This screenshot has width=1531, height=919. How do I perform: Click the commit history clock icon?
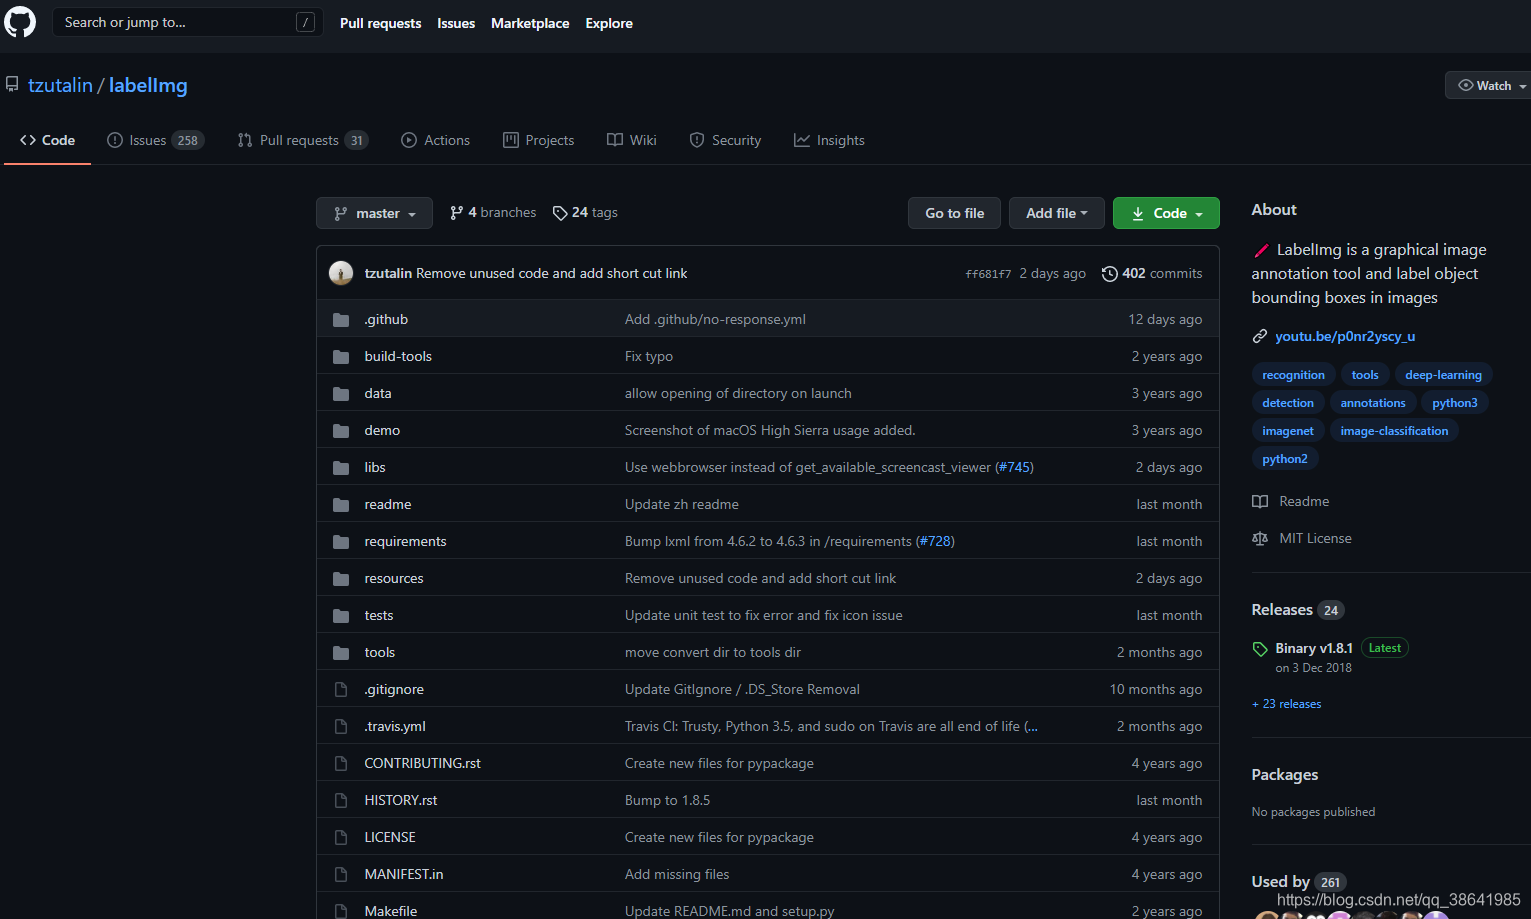pos(1109,274)
